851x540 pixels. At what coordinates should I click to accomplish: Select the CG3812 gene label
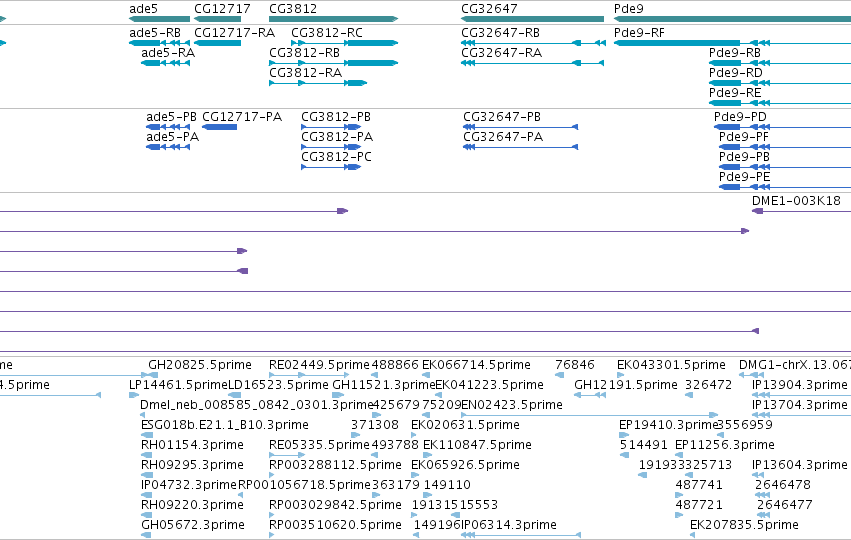293,9
